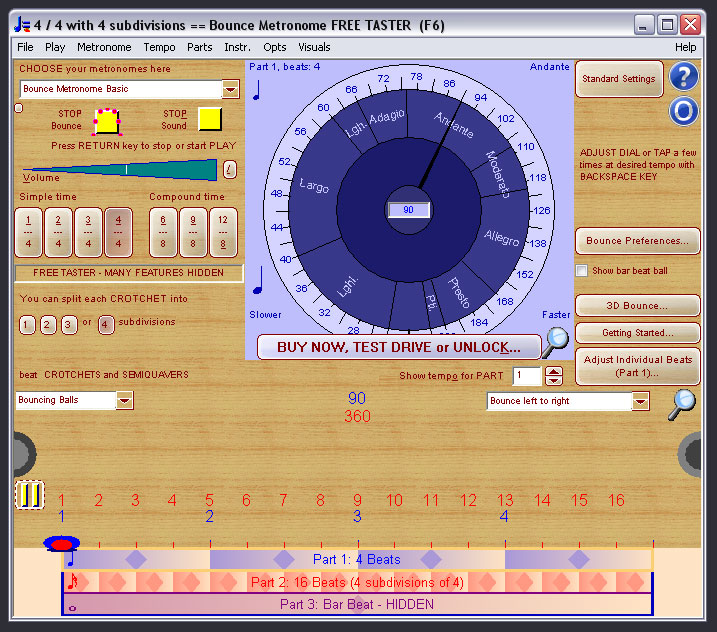
Task: Click the dark round knob at right edge
Action: point(690,455)
